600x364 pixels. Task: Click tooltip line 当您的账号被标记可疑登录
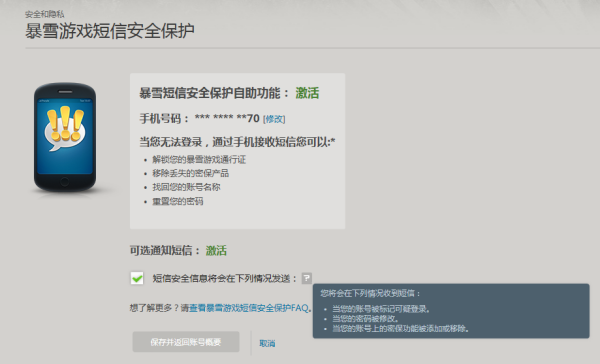(381, 309)
